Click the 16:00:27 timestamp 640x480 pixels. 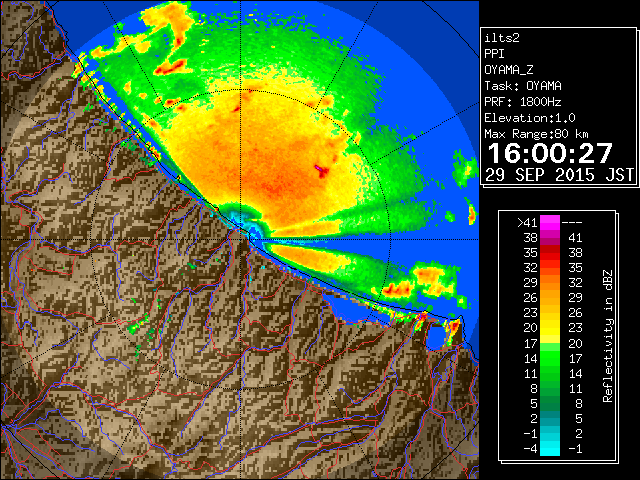pyautogui.click(x=550, y=153)
